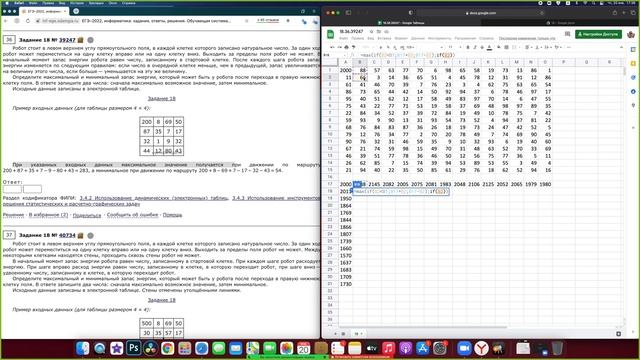Open Google Chrome from the Dock
640x360 pixels.
167,348
